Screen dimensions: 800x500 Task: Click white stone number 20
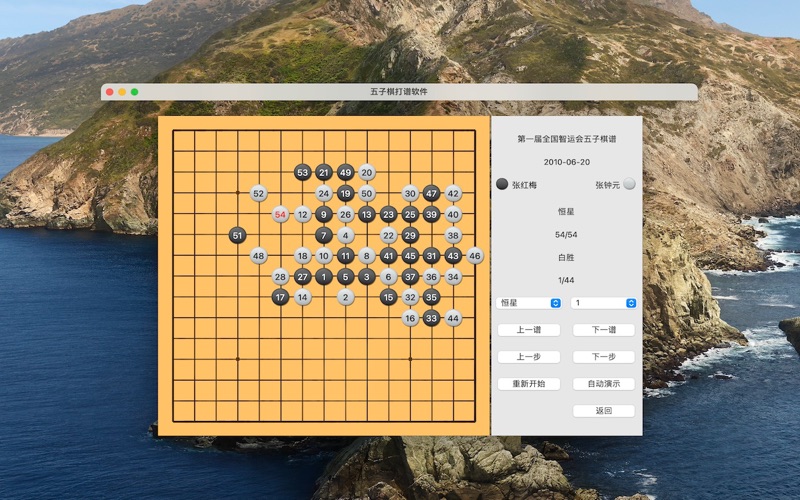pos(367,172)
